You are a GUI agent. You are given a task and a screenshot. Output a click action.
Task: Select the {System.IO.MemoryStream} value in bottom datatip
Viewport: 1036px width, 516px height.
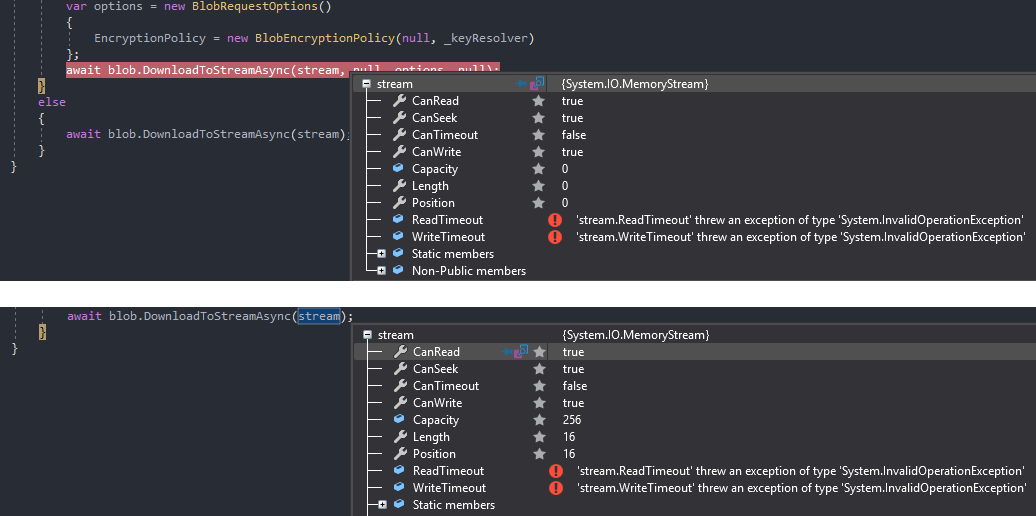coord(636,335)
